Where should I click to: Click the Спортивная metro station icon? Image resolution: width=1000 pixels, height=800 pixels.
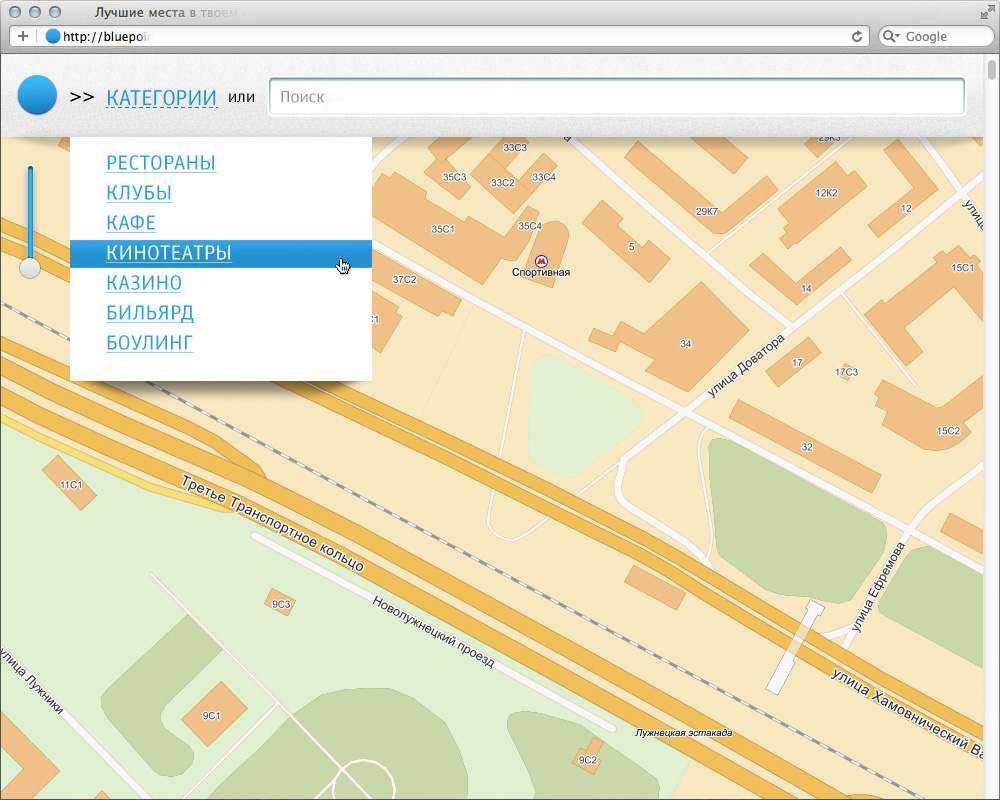point(542,261)
